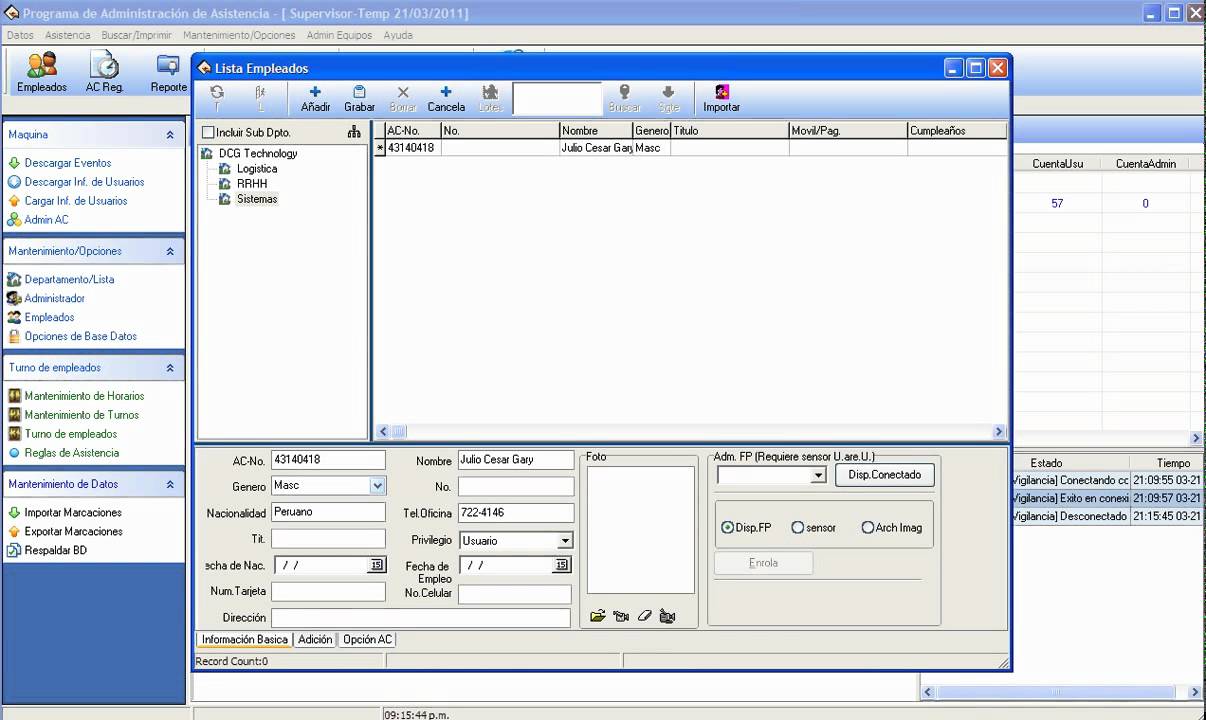Viewport: 1206px width, 720px height.
Task: Click the Lotes toolbar icon
Action: [490, 98]
